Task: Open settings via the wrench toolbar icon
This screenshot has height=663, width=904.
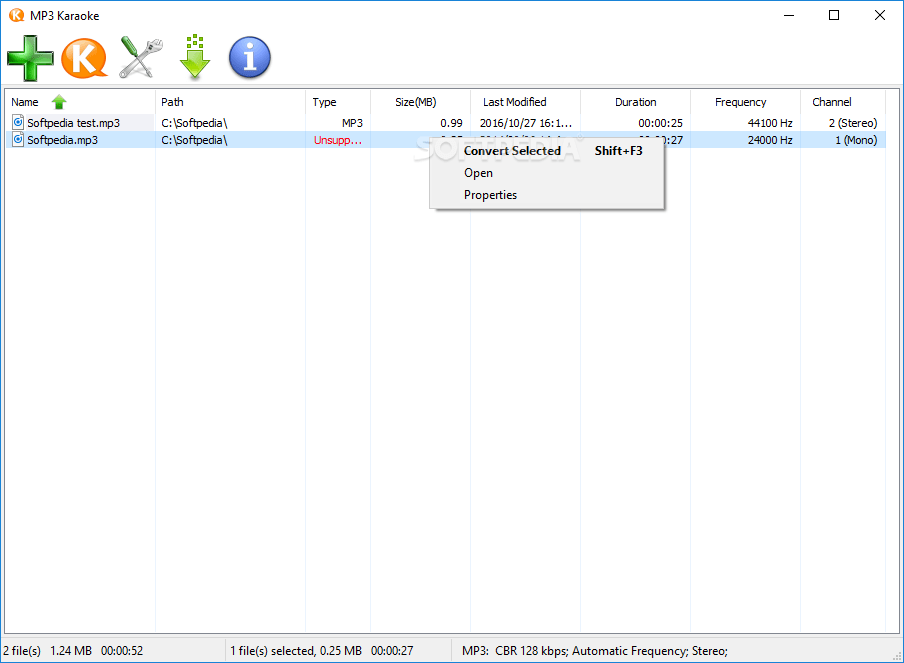Action: [139, 57]
